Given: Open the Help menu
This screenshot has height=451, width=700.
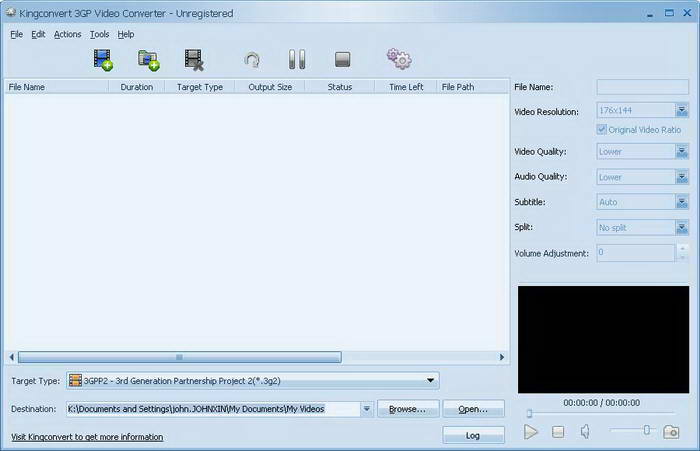Looking at the screenshot, I should [126, 34].
